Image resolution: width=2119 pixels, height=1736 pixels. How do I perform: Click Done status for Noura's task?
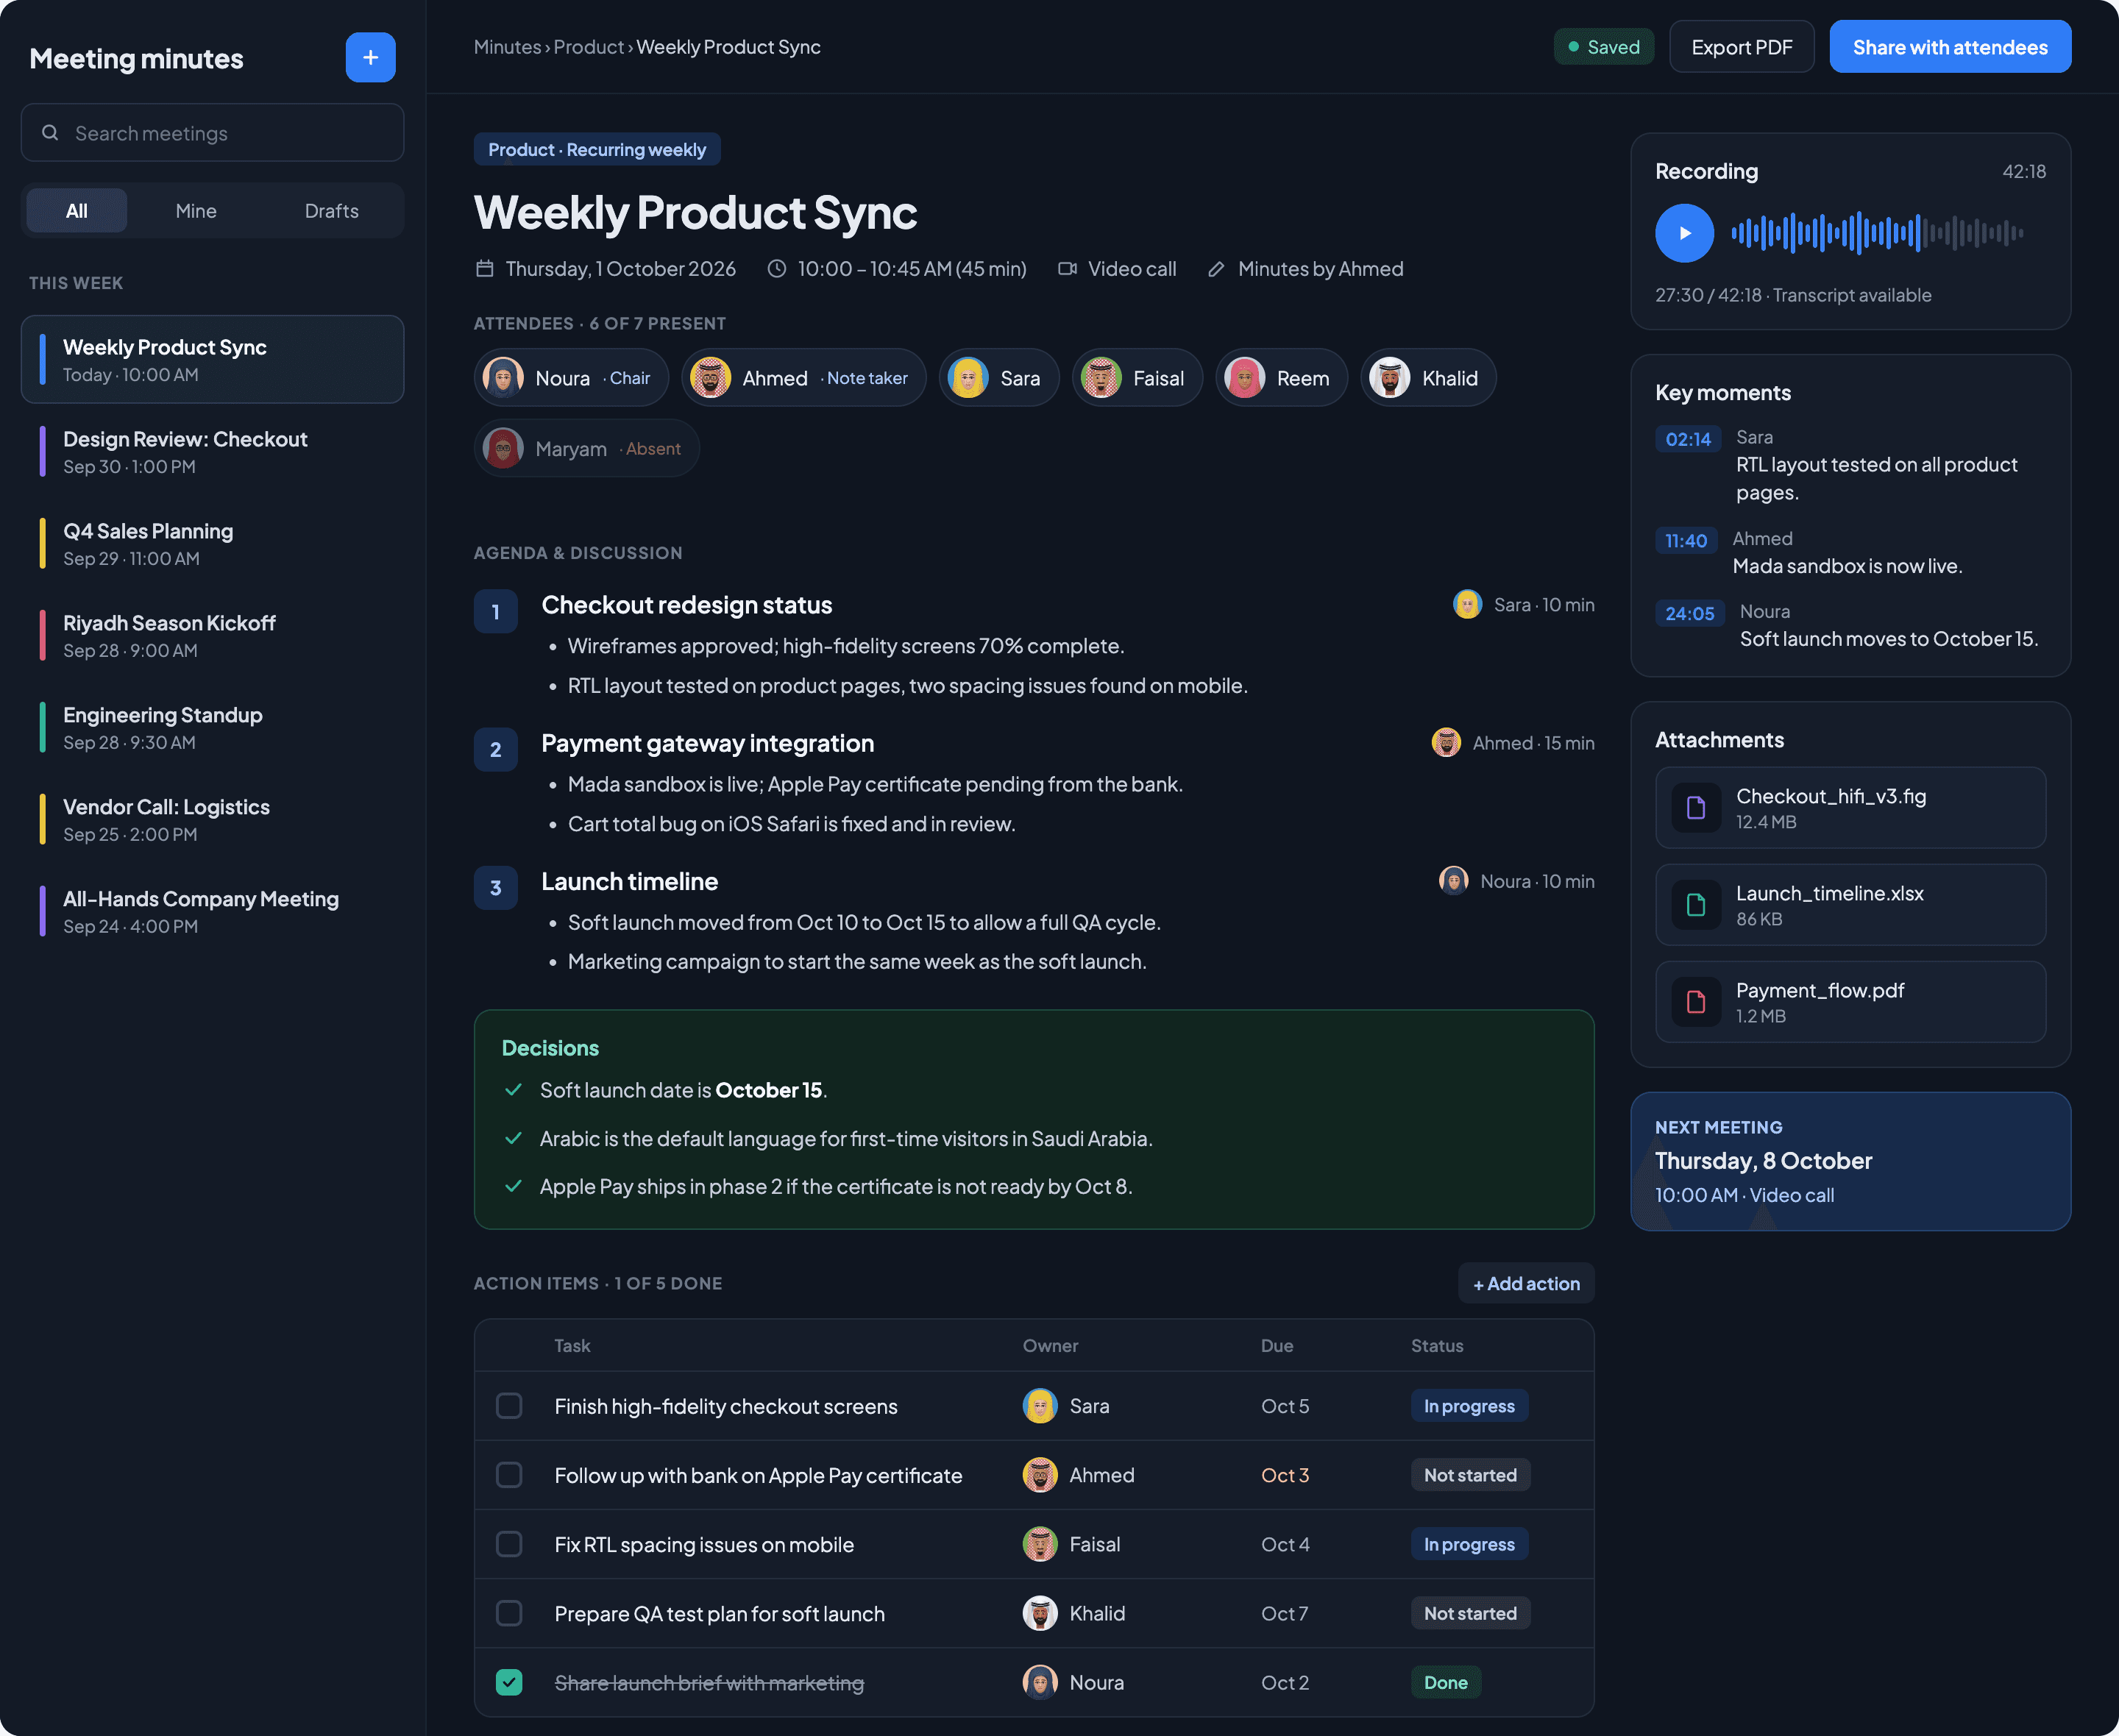1446,1682
